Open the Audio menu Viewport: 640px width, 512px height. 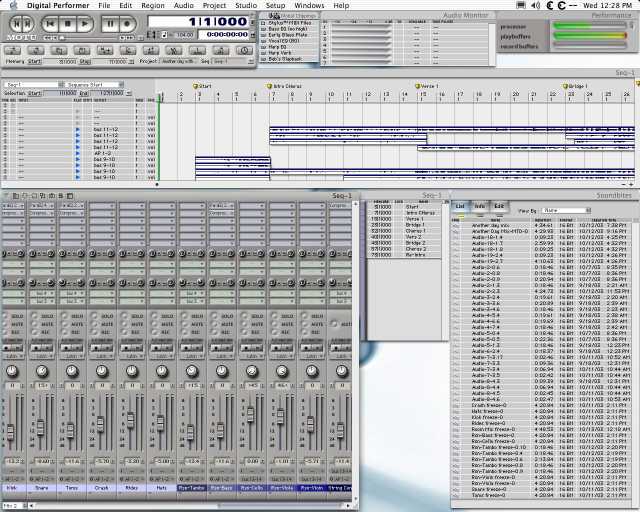[x=184, y=5]
